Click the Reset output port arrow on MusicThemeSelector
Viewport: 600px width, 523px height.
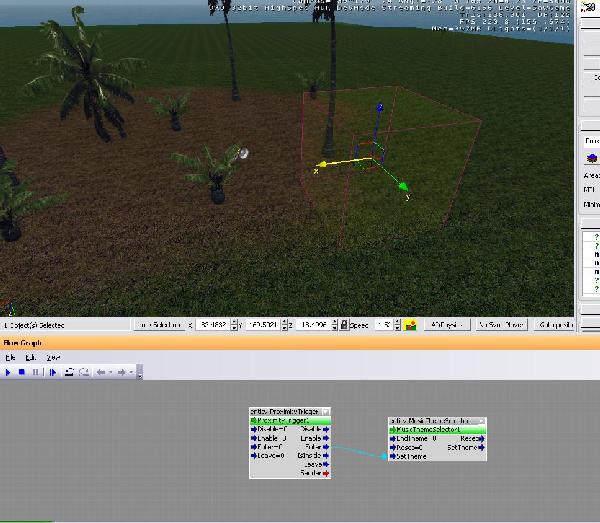[x=481, y=438]
